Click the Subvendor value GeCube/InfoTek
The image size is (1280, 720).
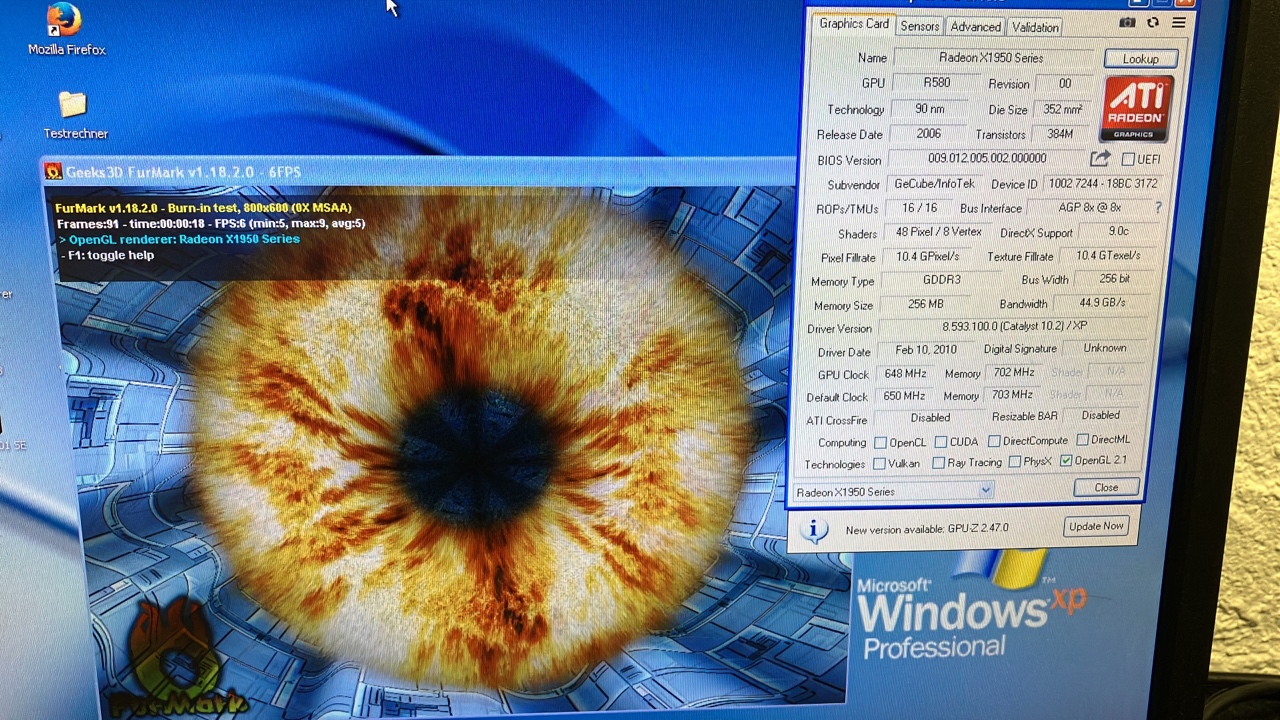point(934,184)
